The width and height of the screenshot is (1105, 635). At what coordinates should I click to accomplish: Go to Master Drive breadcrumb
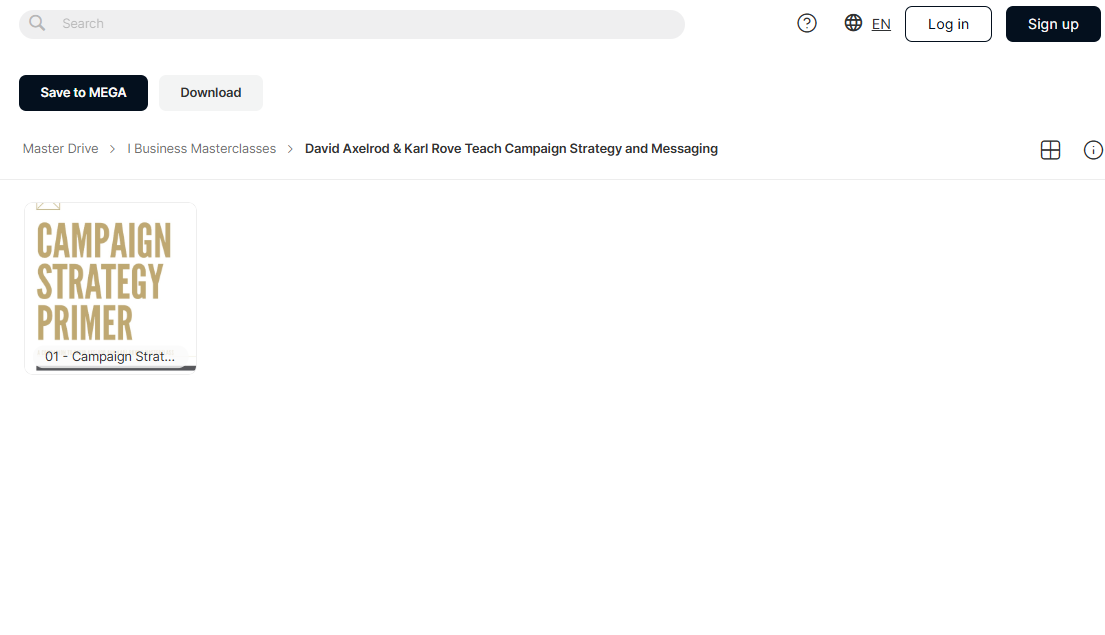click(x=61, y=149)
